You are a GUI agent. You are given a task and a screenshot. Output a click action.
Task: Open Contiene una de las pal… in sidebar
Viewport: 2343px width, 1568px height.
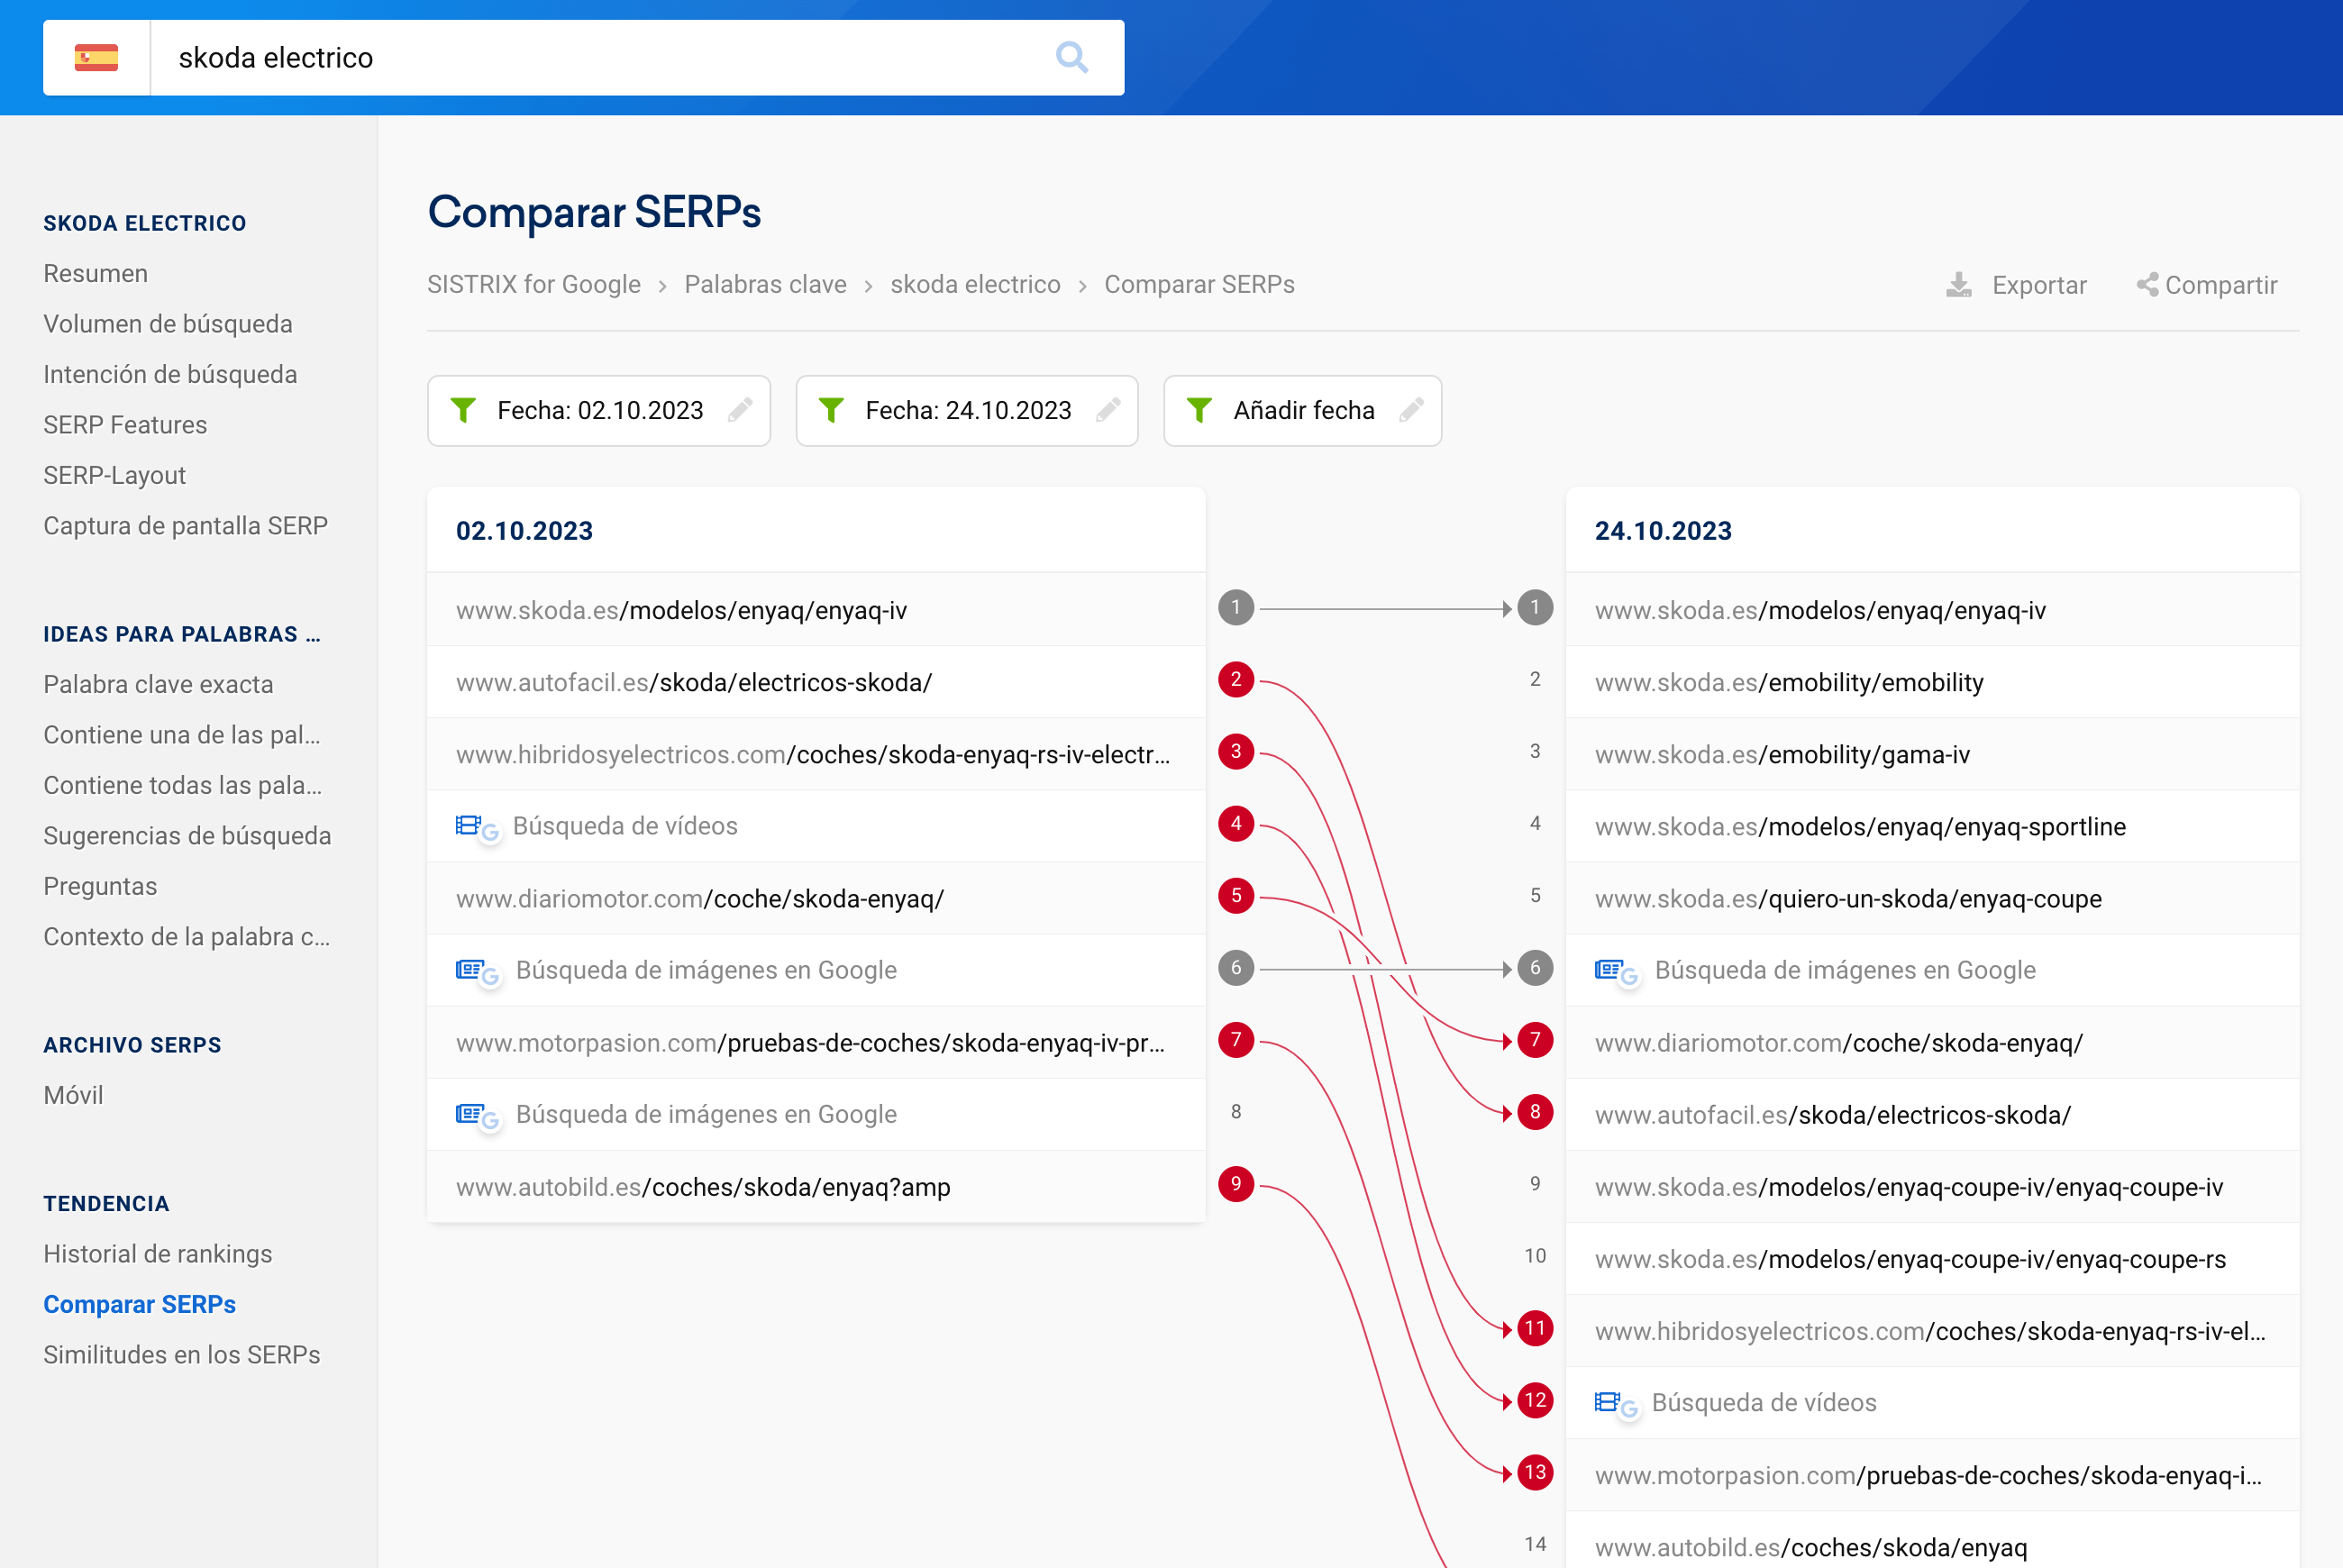182,735
